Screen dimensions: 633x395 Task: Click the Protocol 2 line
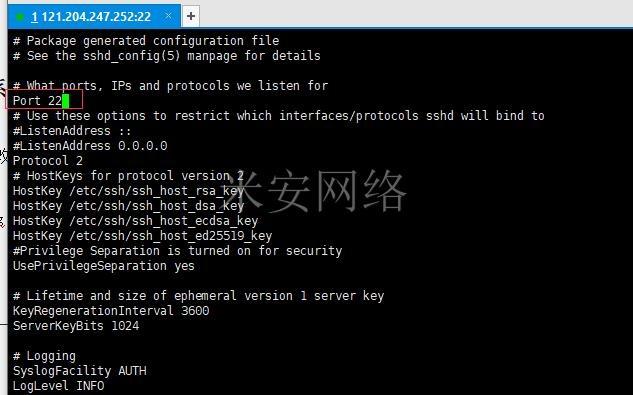pyautogui.click(x=48, y=161)
